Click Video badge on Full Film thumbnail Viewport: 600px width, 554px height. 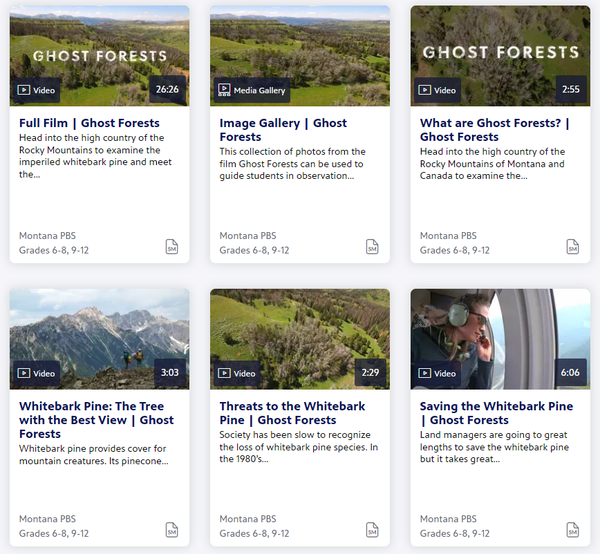click(38, 90)
